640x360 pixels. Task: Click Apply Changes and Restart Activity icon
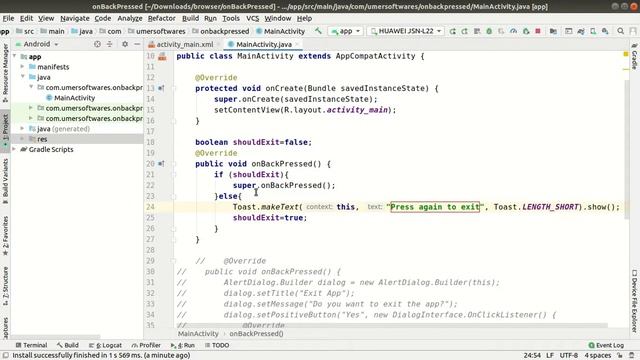point(464,31)
